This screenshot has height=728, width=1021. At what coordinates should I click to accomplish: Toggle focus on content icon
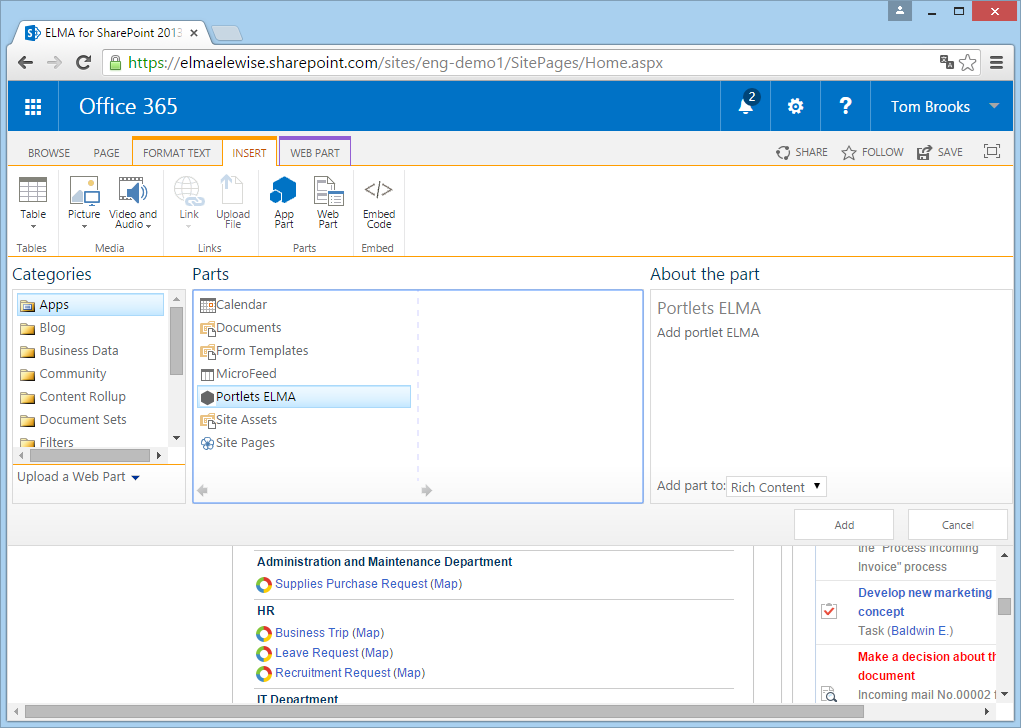(x=992, y=151)
